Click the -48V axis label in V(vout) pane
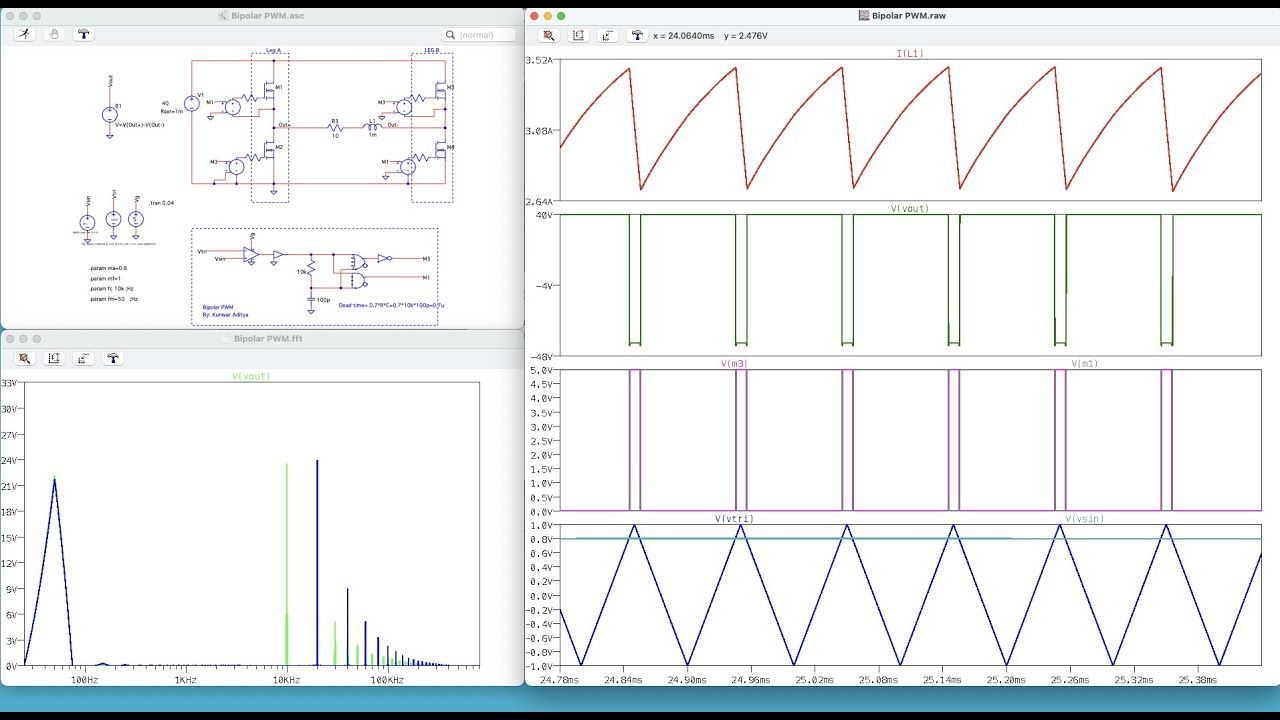1280x720 pixels. click(x=543, y=355)
